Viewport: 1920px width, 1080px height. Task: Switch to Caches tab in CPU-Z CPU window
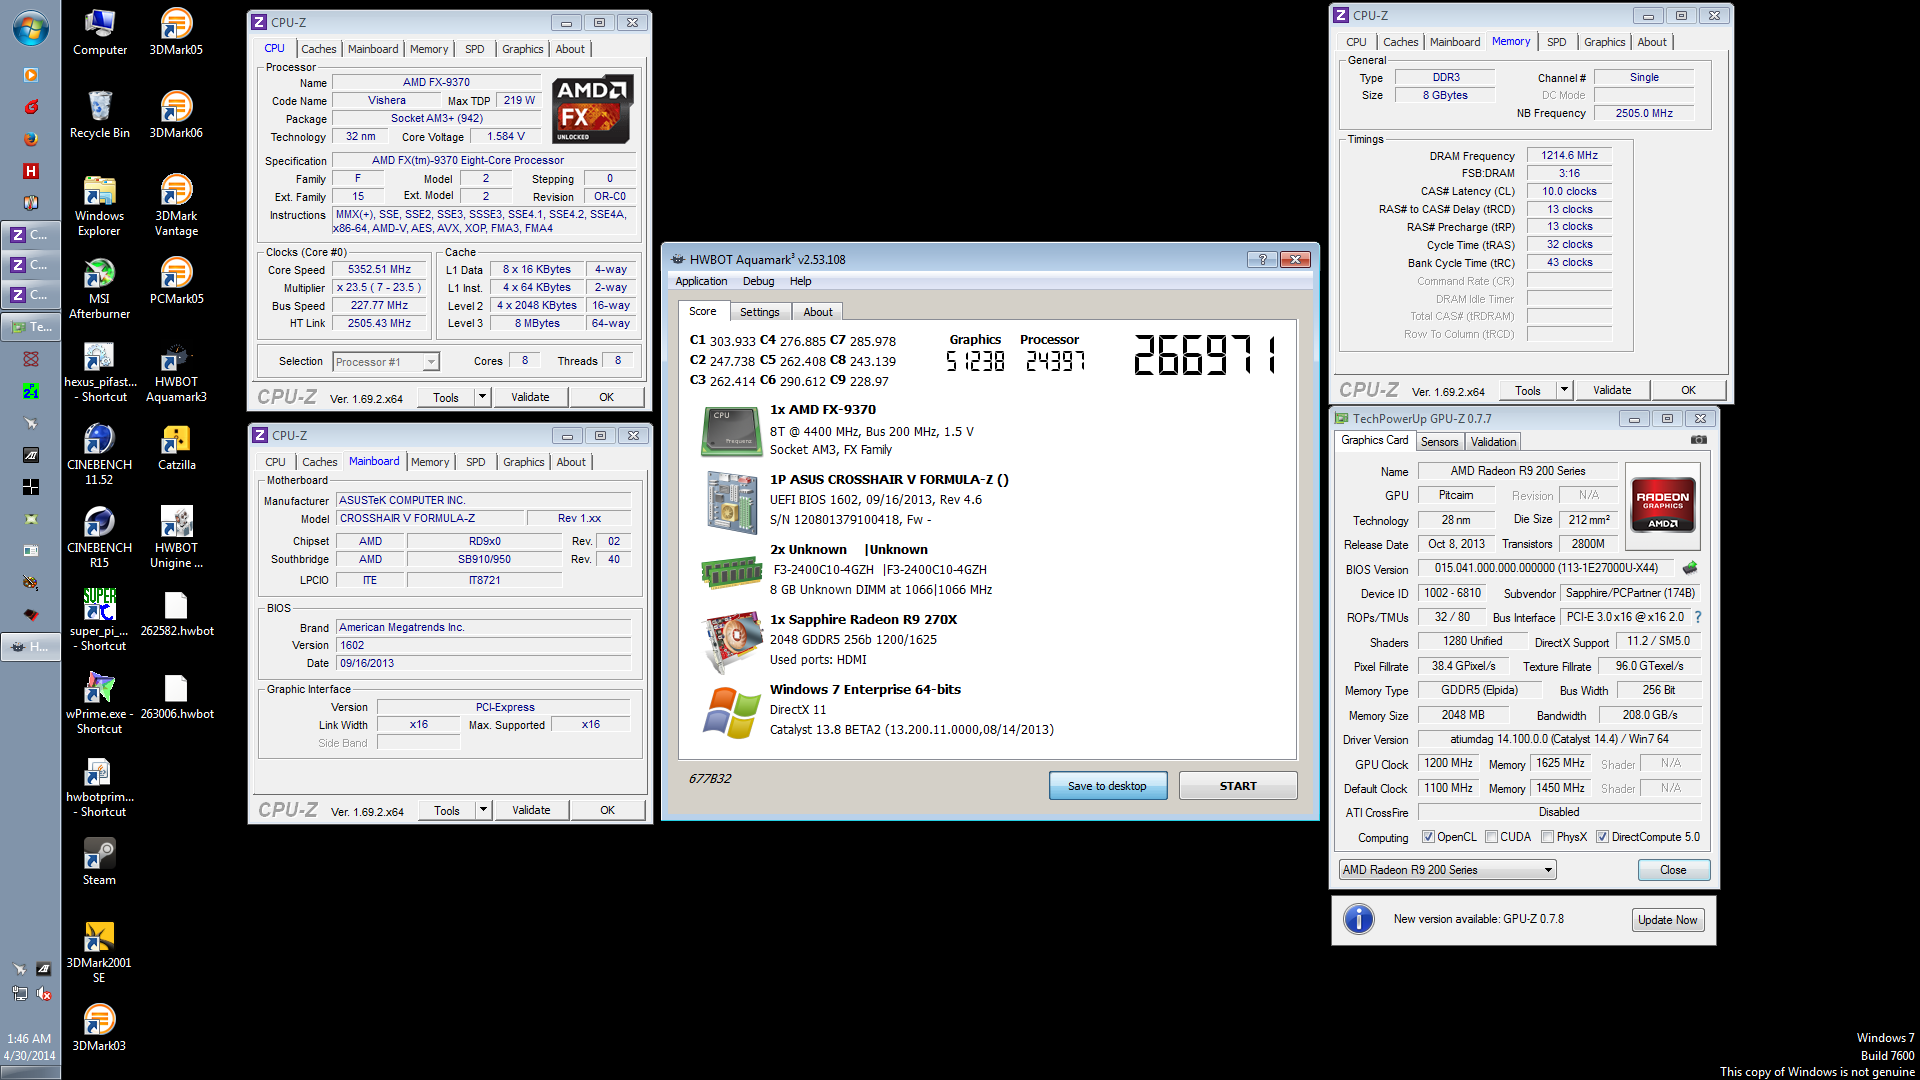click(318, 49)
